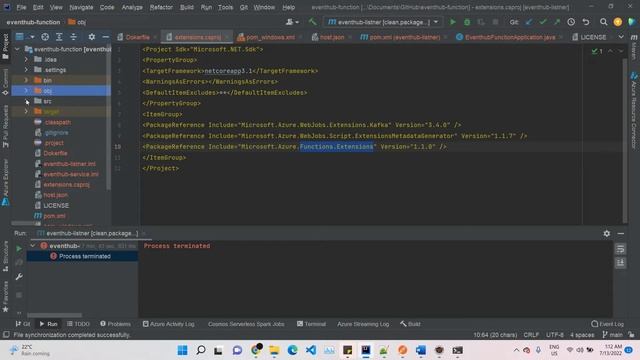This screenshot has width=640, height=360.
Task: Click the main Git branch indicator
Action: 612,335
